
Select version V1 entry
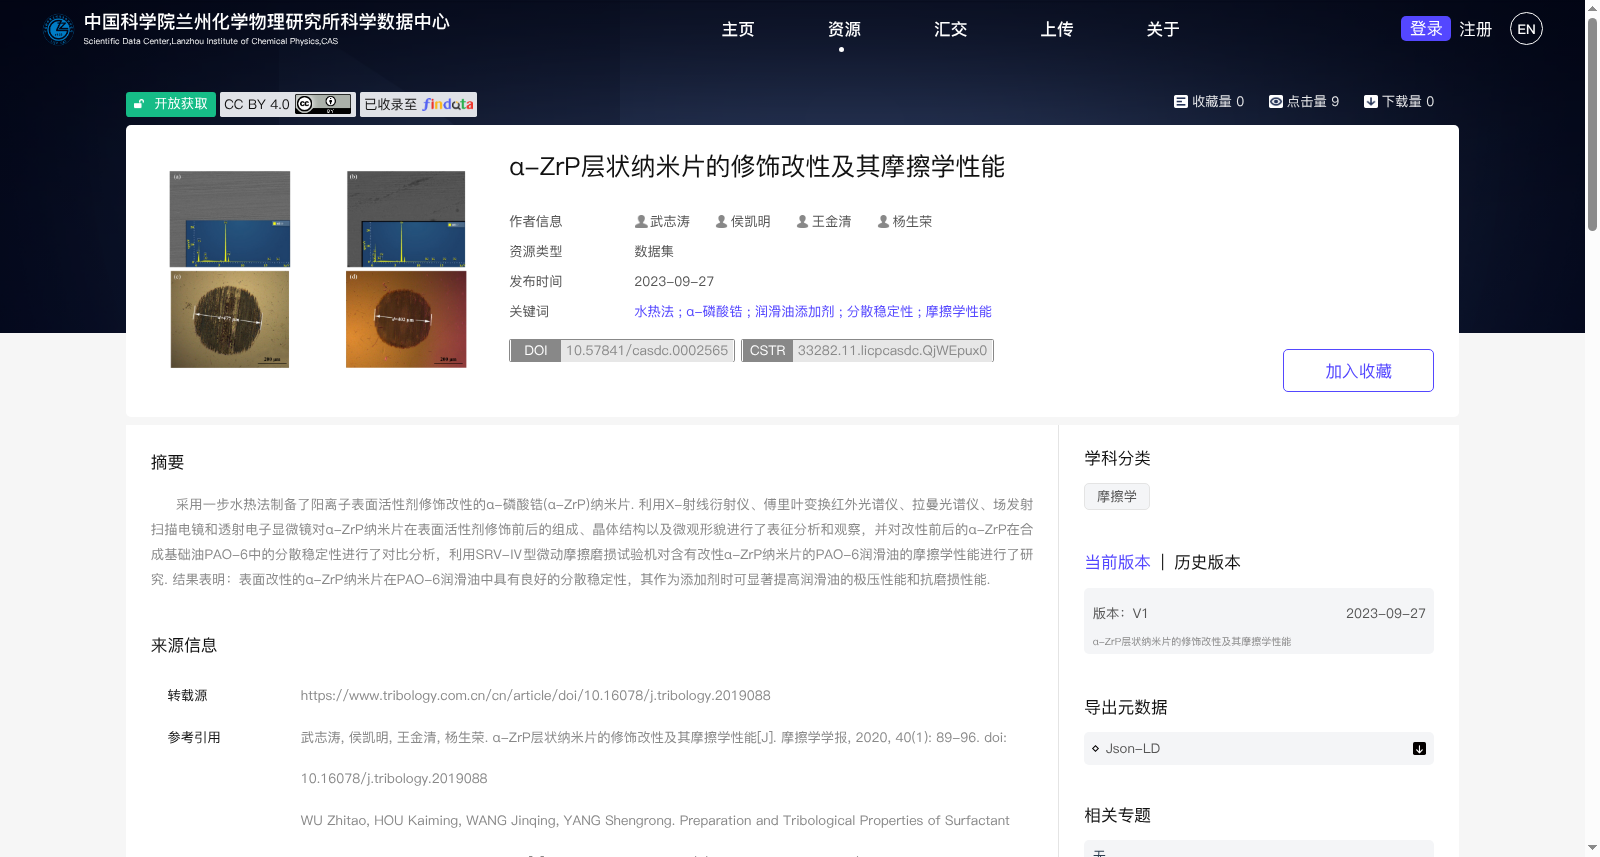tap(1259, 621)
